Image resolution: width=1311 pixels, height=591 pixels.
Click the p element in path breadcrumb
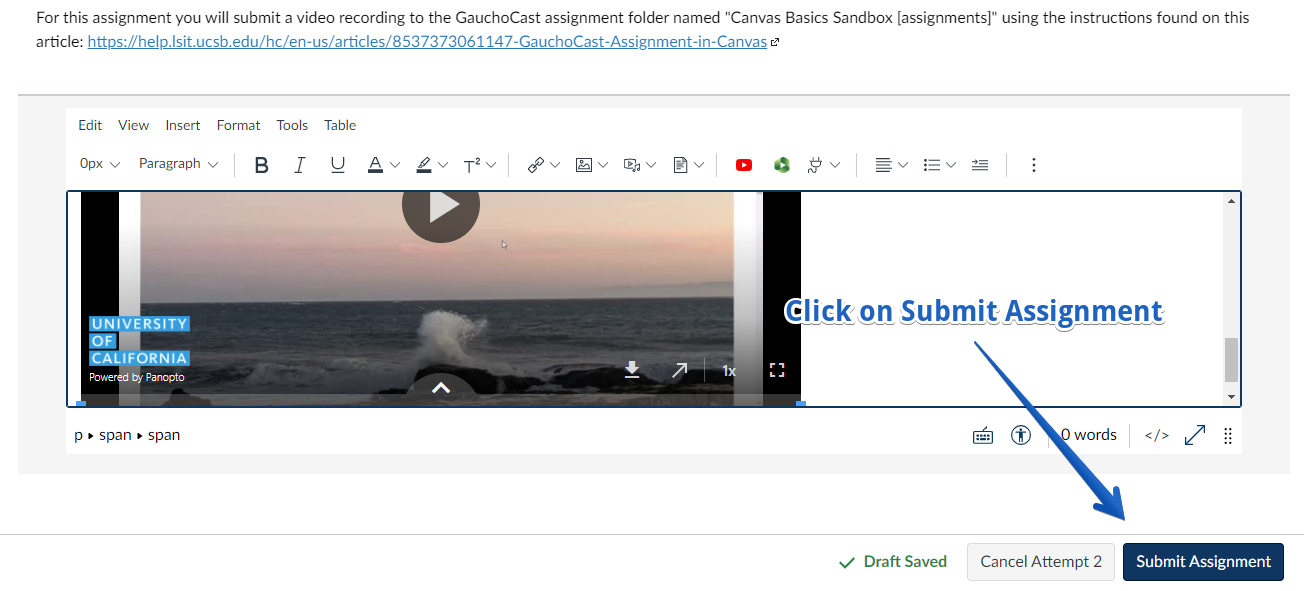tap(78, 436)
